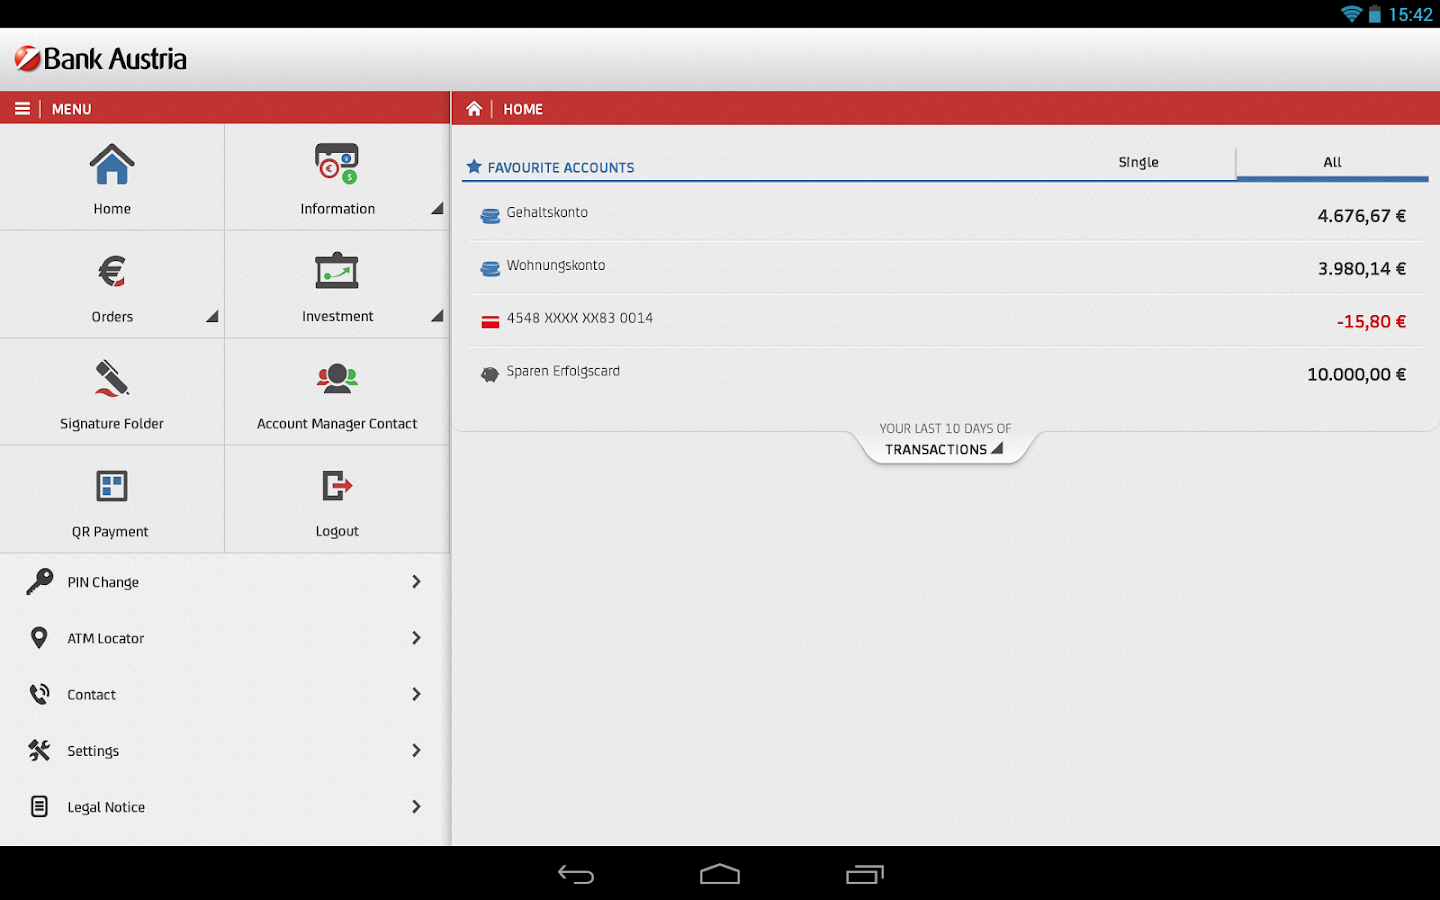Tap the Sparen Erfolgscard piggy bank icon
The width and height of the screenshot is (1440, 900).
coord(490,375)
